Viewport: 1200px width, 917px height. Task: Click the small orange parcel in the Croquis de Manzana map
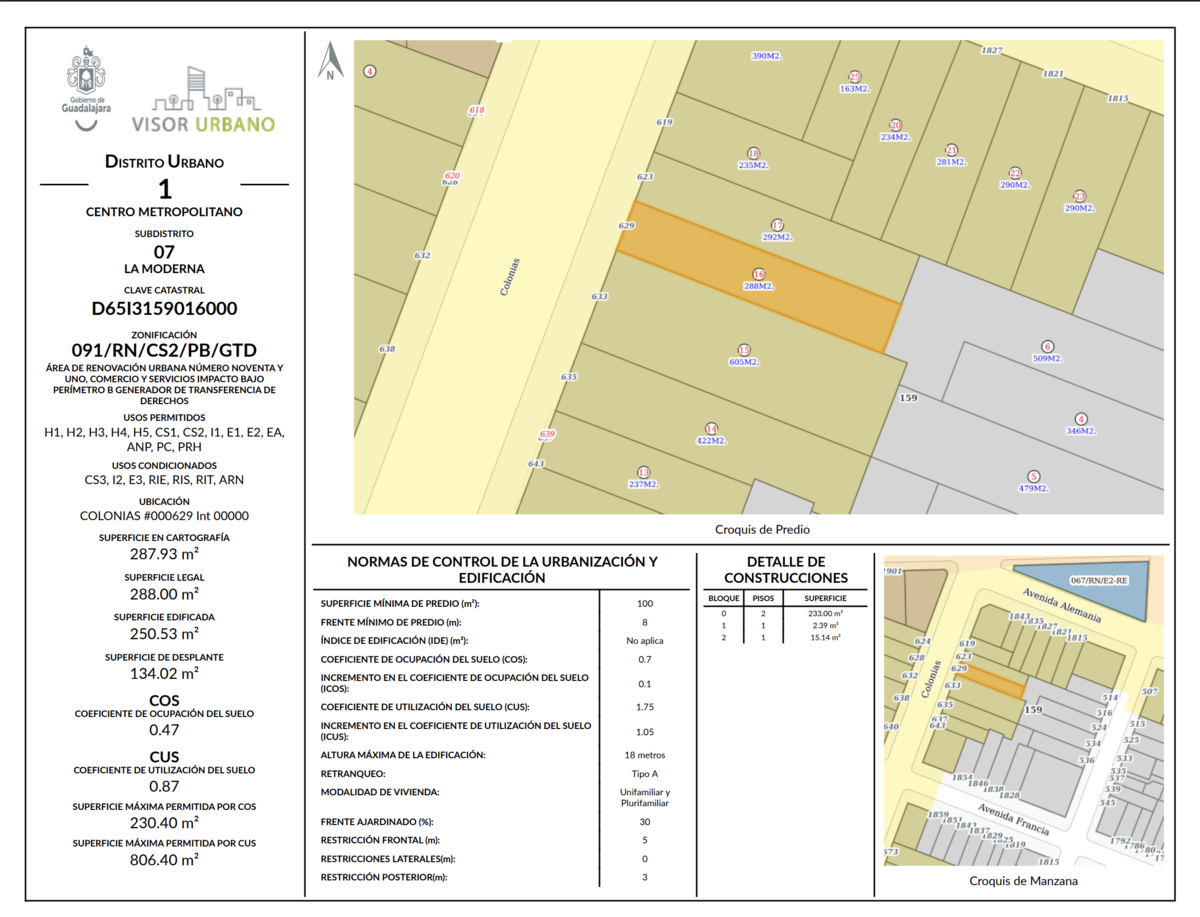993,681
